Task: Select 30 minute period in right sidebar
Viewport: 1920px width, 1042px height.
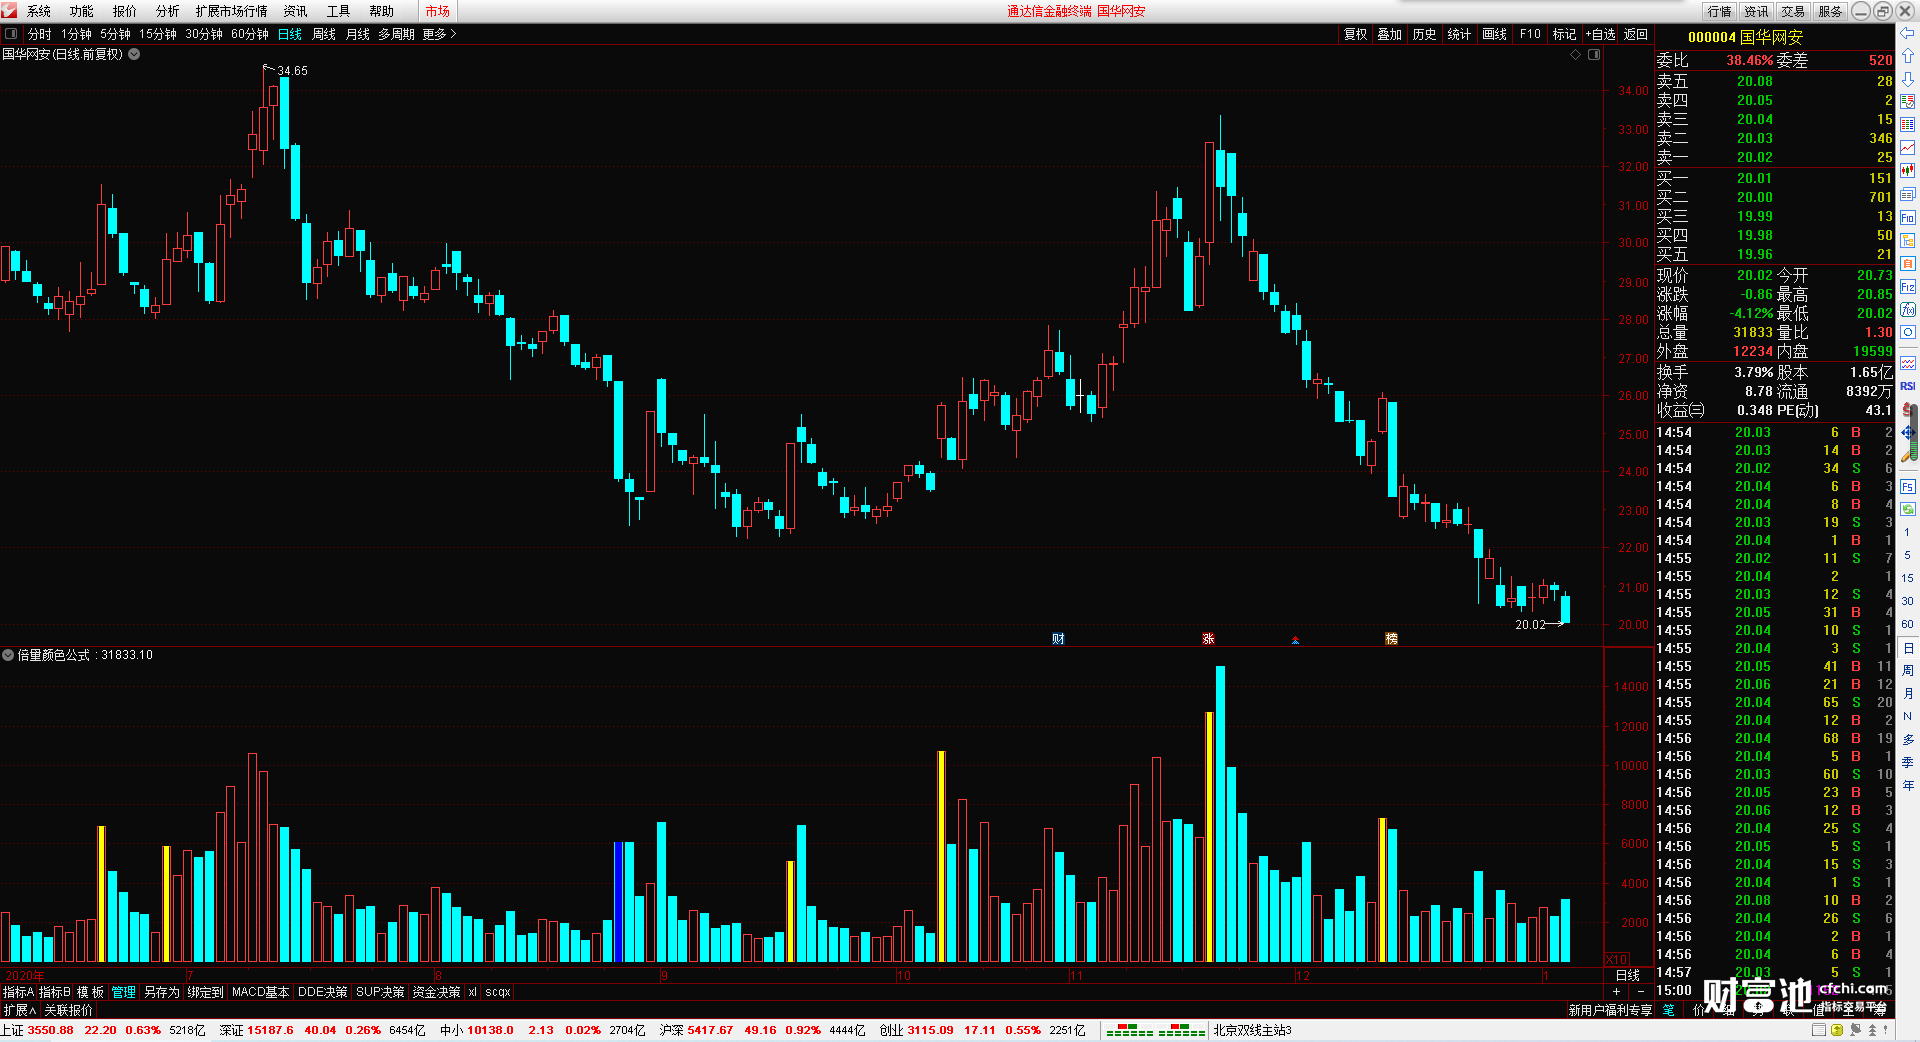Action: (1907, 601)
